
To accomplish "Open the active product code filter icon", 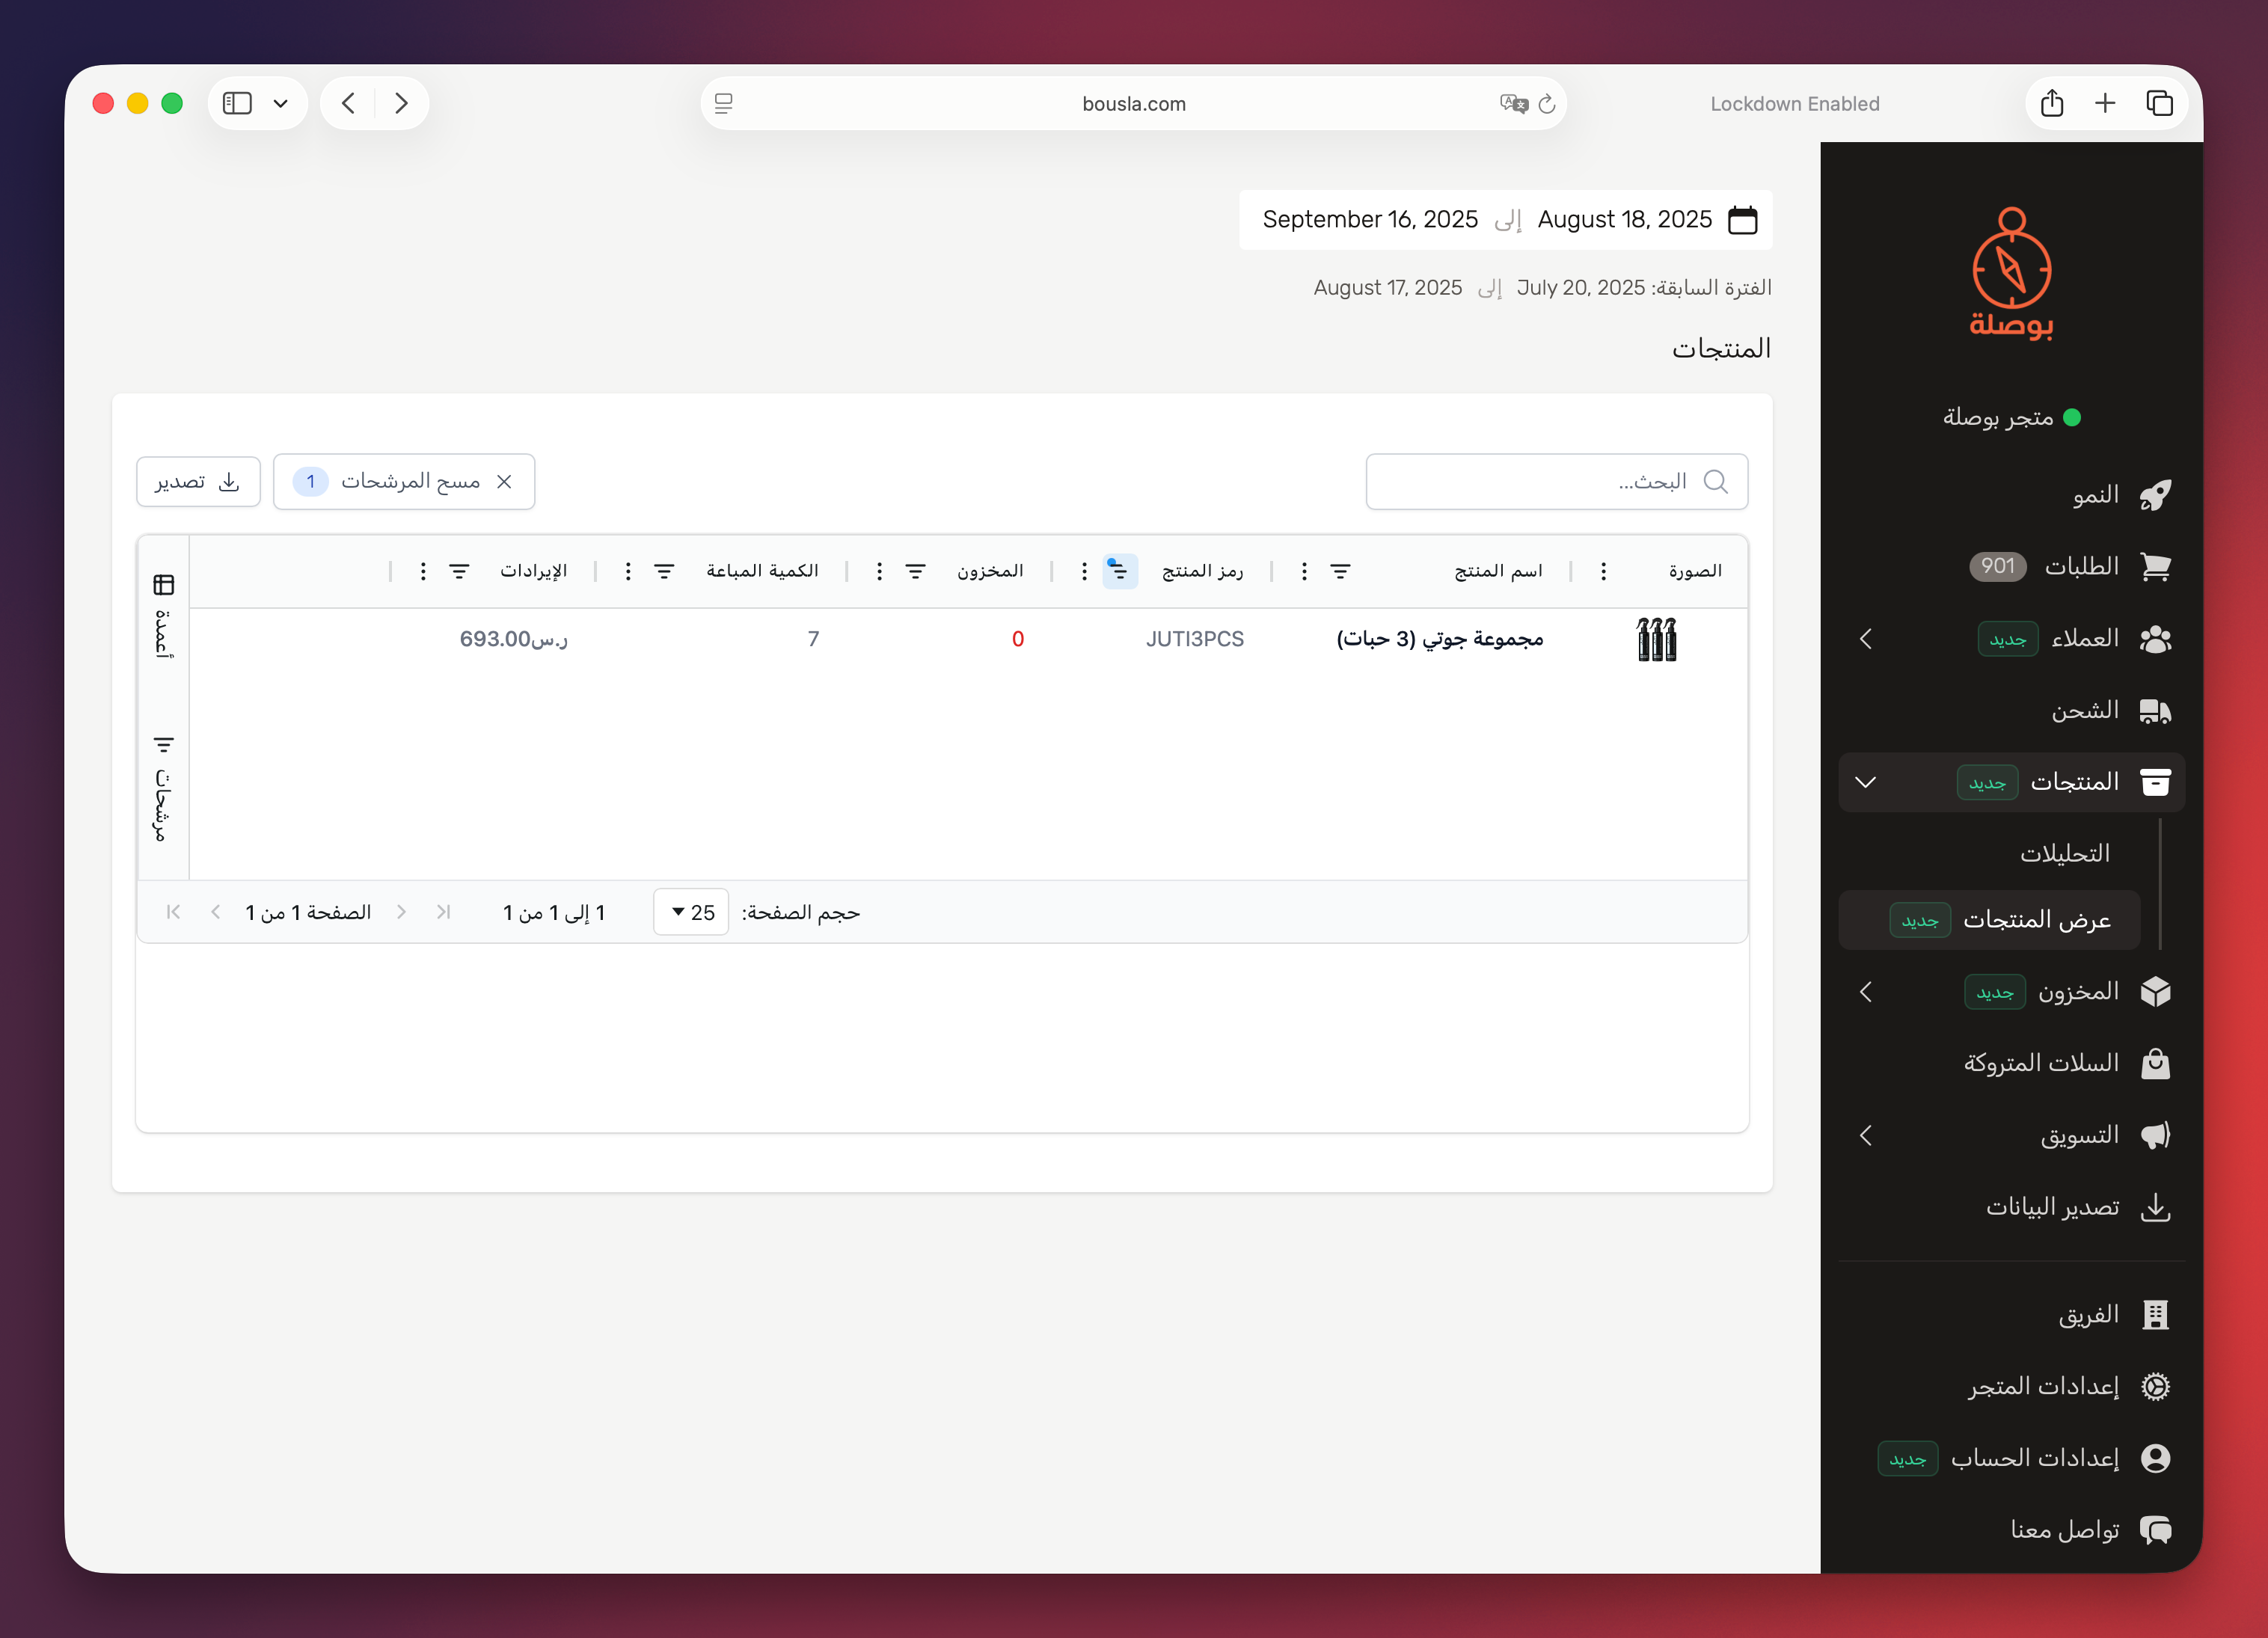I will (x=1119, y=570).
